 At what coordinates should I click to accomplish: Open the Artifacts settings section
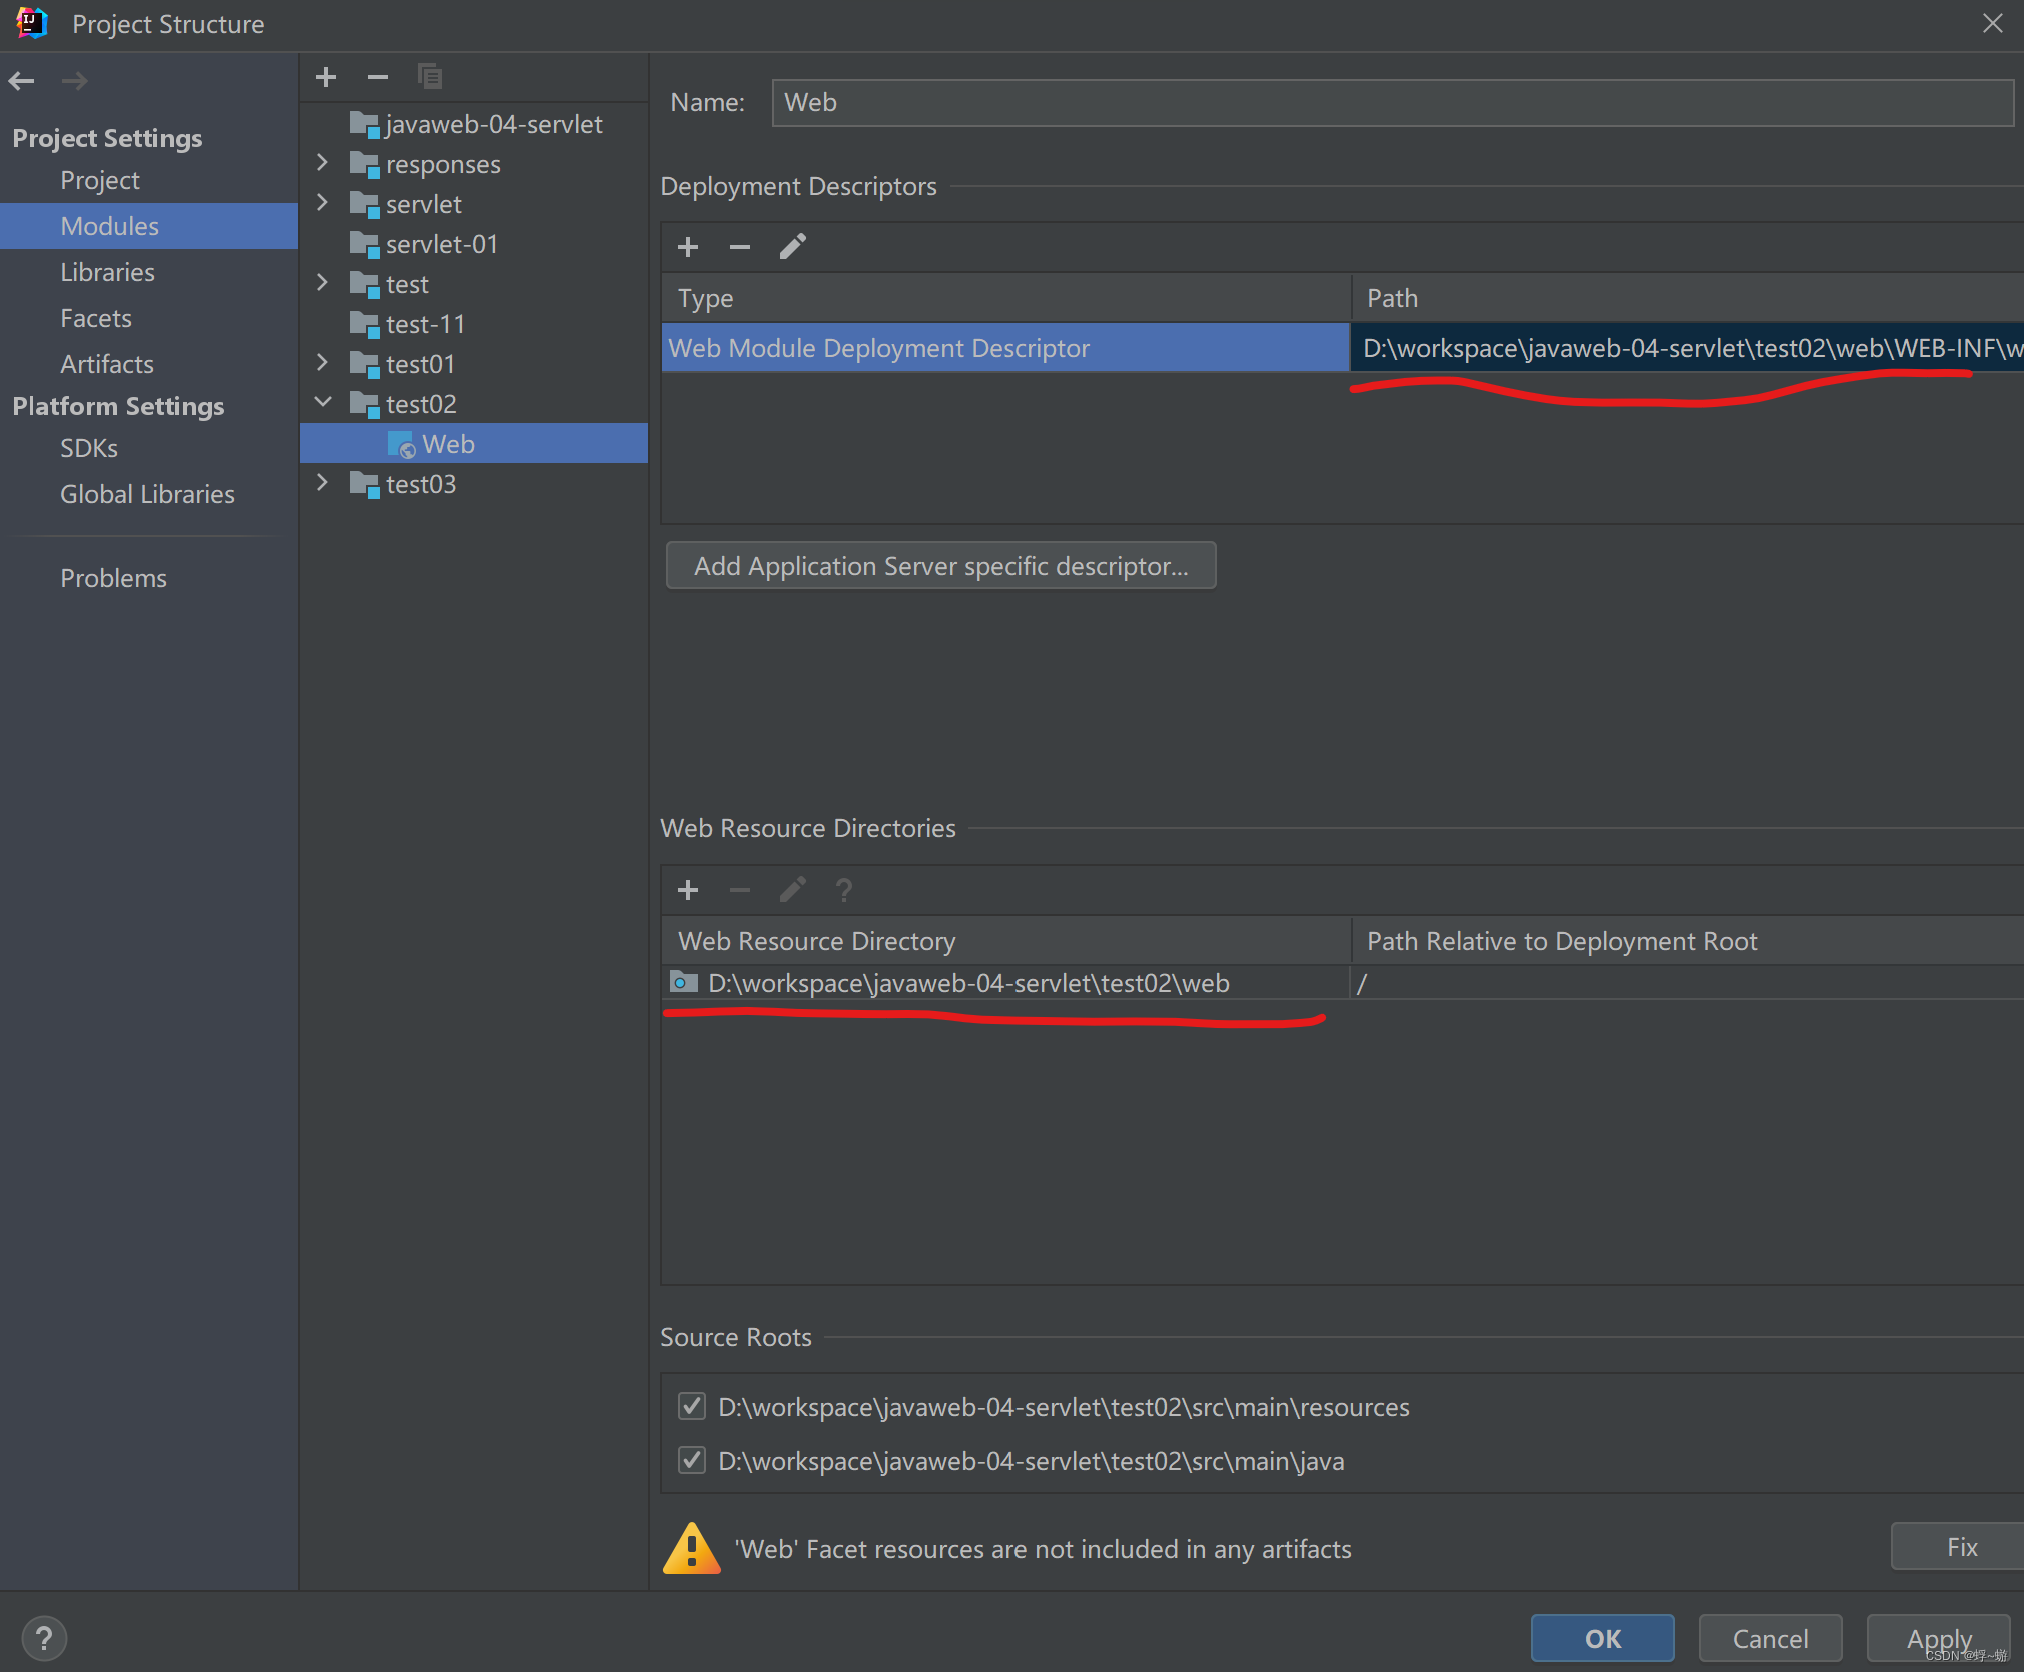pyautogui.click(x=107, y=364)
